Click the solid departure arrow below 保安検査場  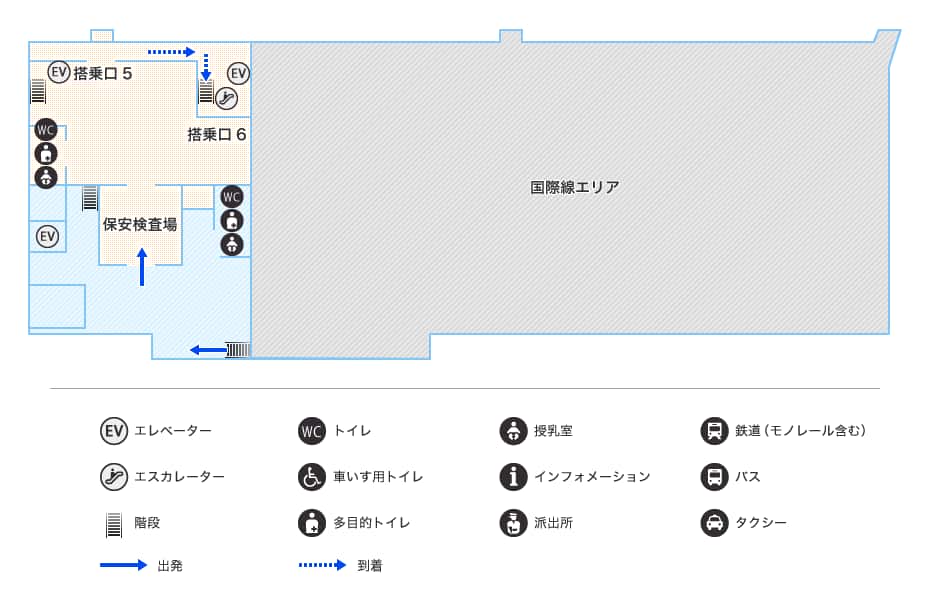[x=142, y=267]
